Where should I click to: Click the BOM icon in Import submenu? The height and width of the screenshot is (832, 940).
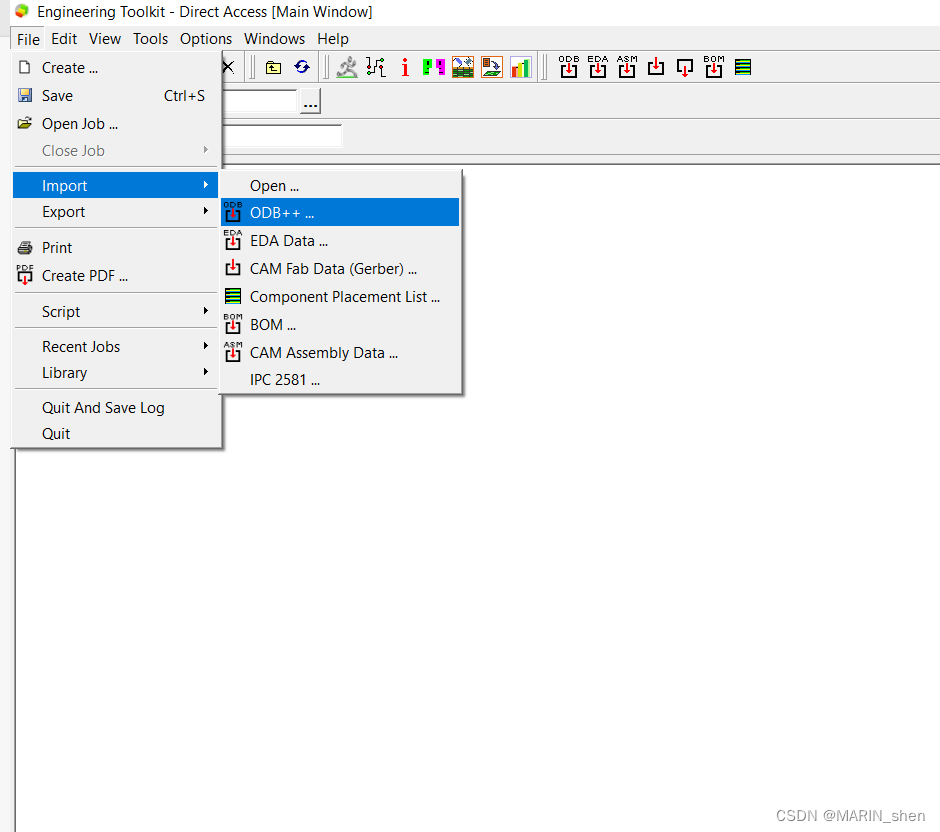pyautogui.click(x=233, y=324)
